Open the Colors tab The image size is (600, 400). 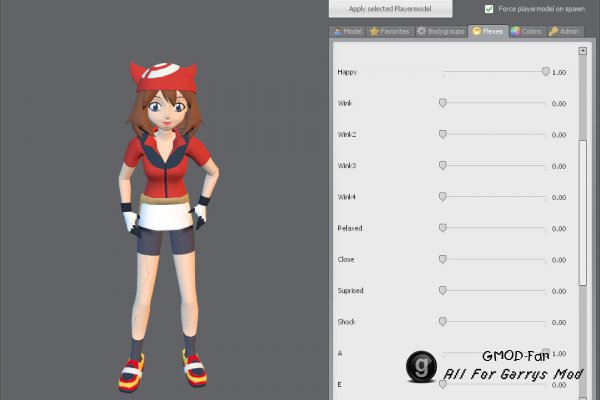tap(526, 31)
